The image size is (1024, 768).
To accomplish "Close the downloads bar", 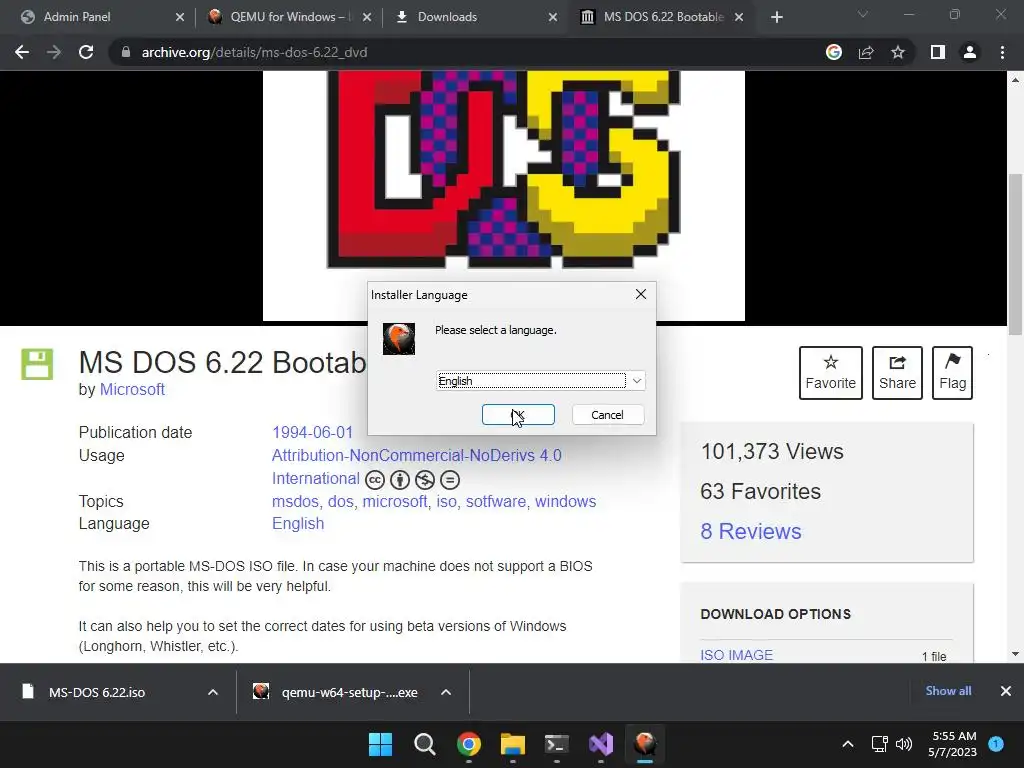I will click(1006, 691).
